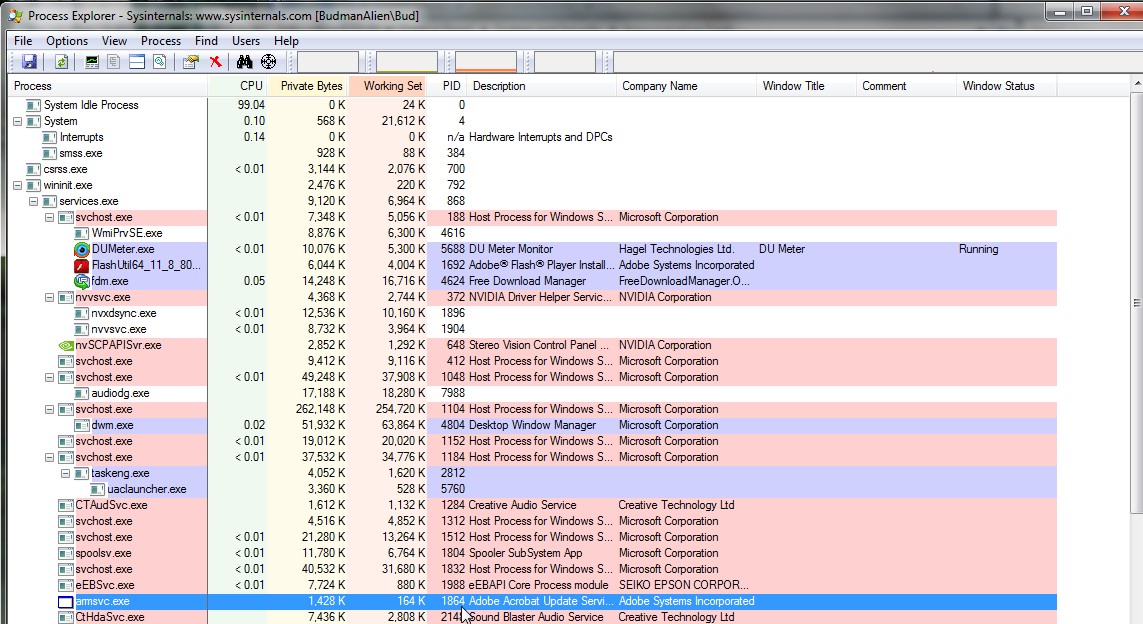Click the red X Kill Process icon
The width and height of the screenshot is (1143, 624).
(215, 62)
